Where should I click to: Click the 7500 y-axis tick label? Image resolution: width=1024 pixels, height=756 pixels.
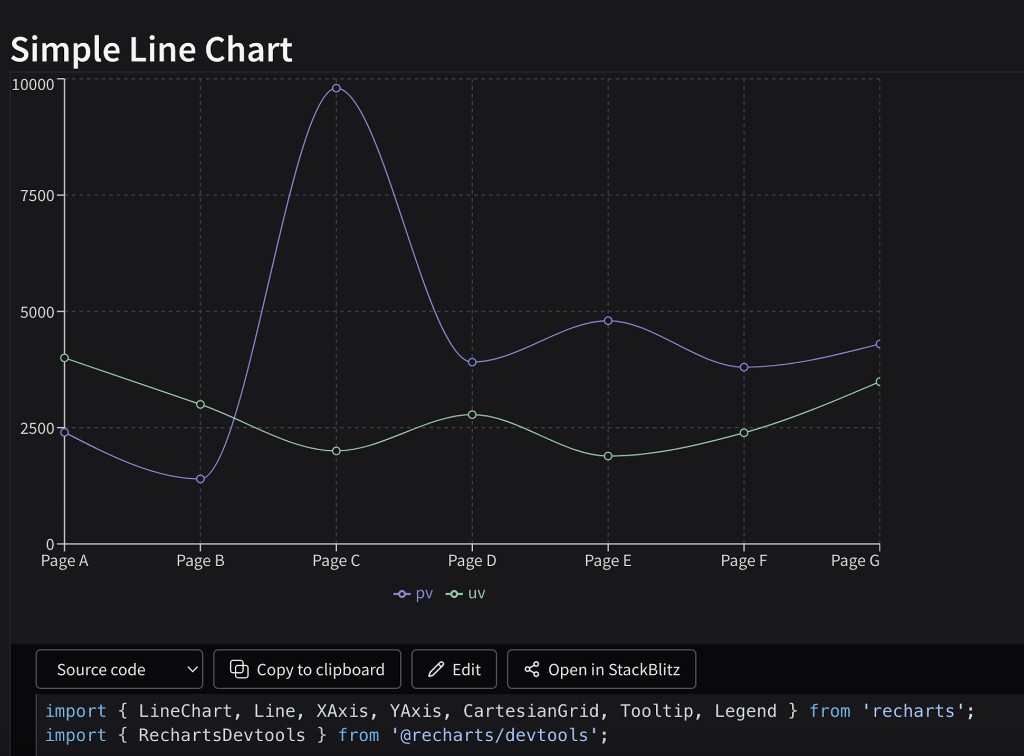37,195
